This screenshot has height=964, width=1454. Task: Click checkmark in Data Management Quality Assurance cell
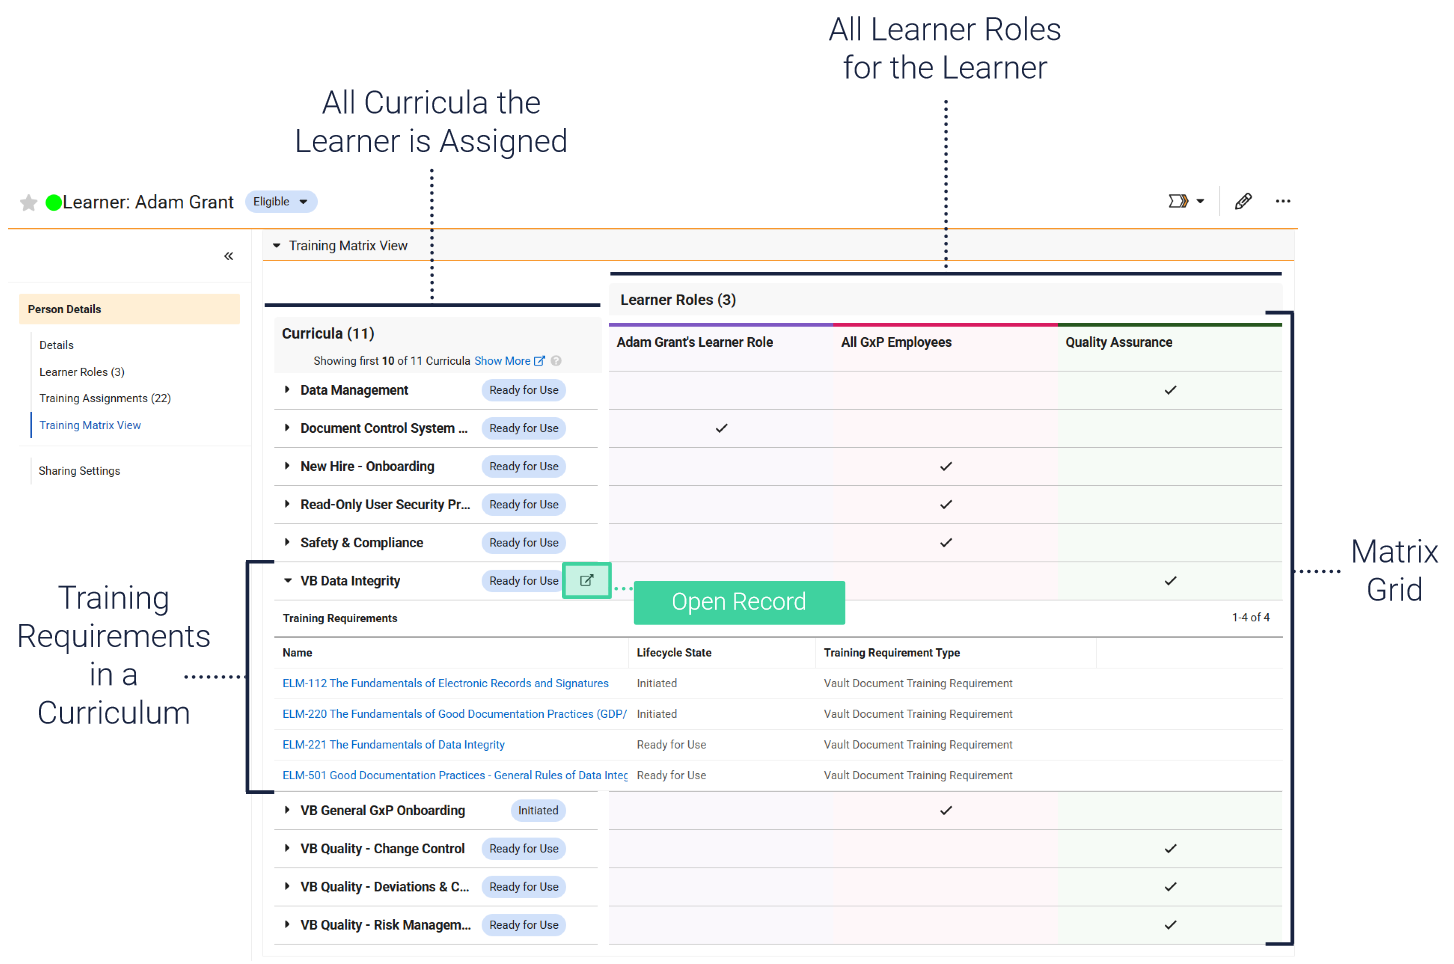coord(1170,390)
